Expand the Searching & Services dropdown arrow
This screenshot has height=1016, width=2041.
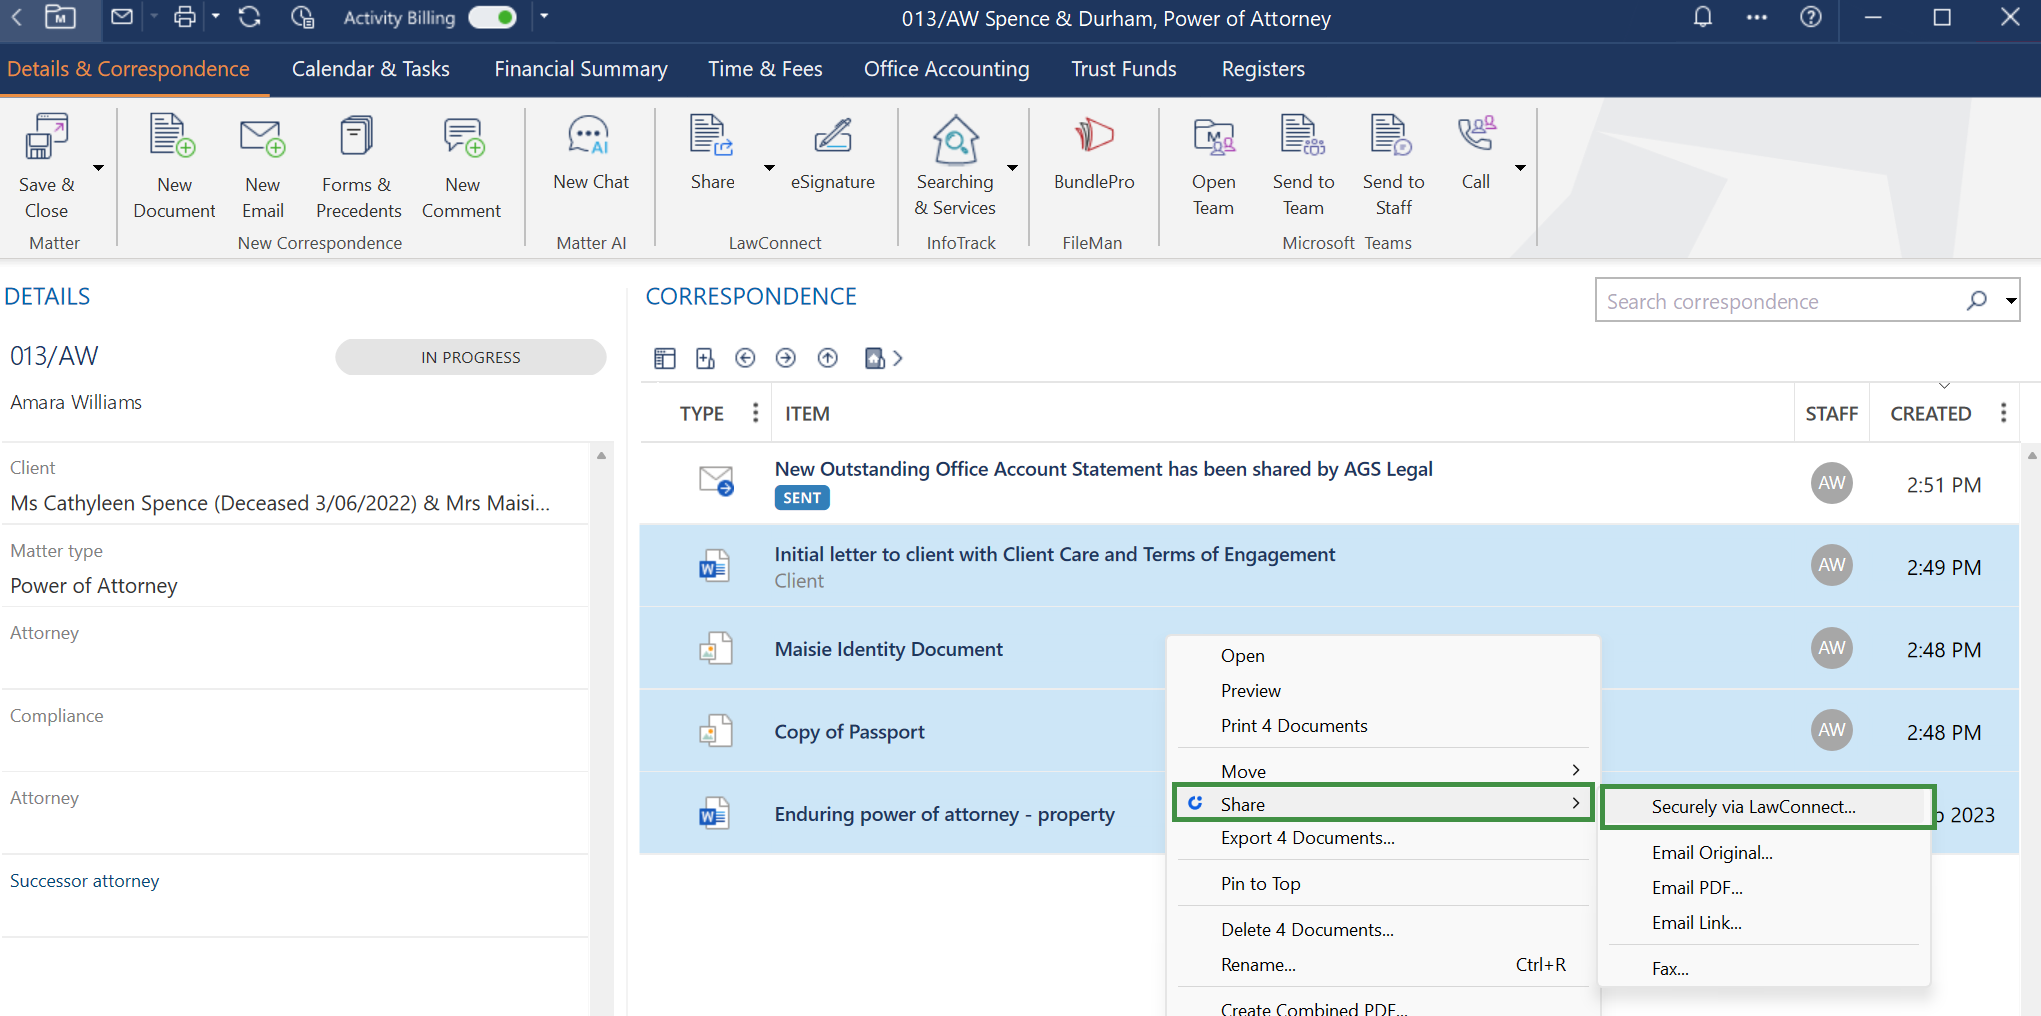(1012, 168)
